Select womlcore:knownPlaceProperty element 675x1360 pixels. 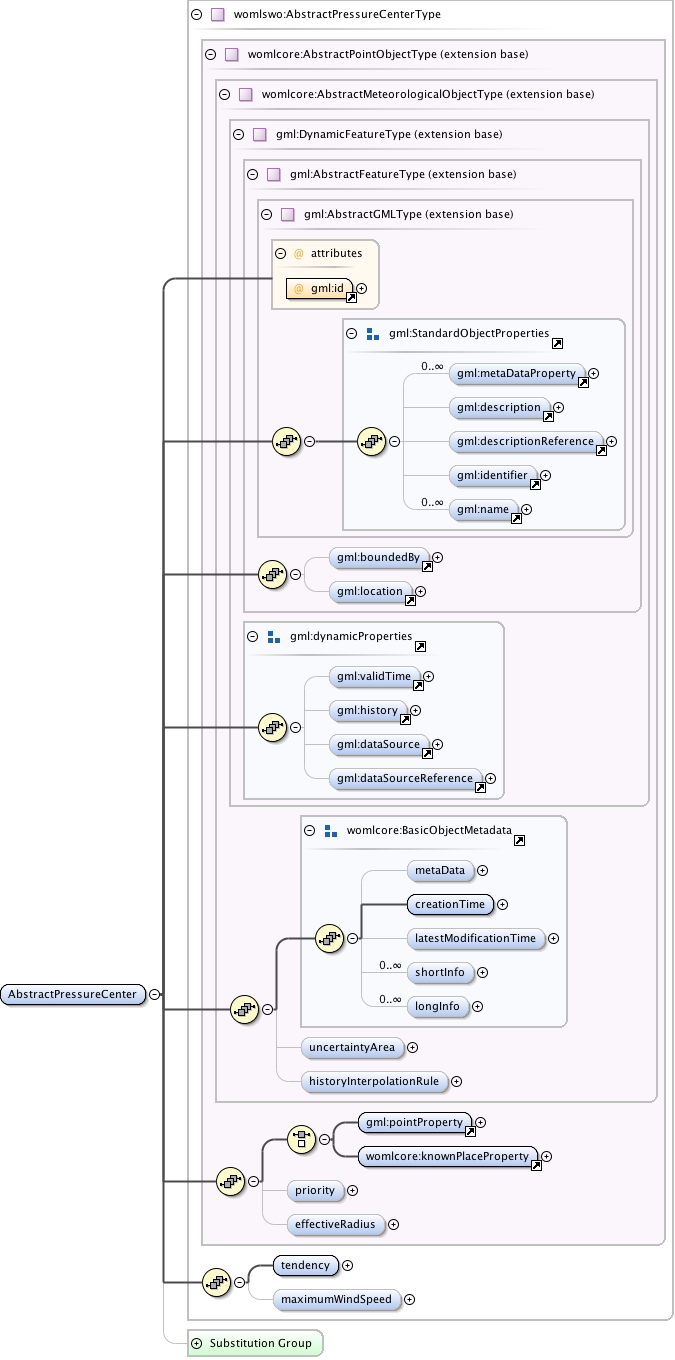[448, 1158]
